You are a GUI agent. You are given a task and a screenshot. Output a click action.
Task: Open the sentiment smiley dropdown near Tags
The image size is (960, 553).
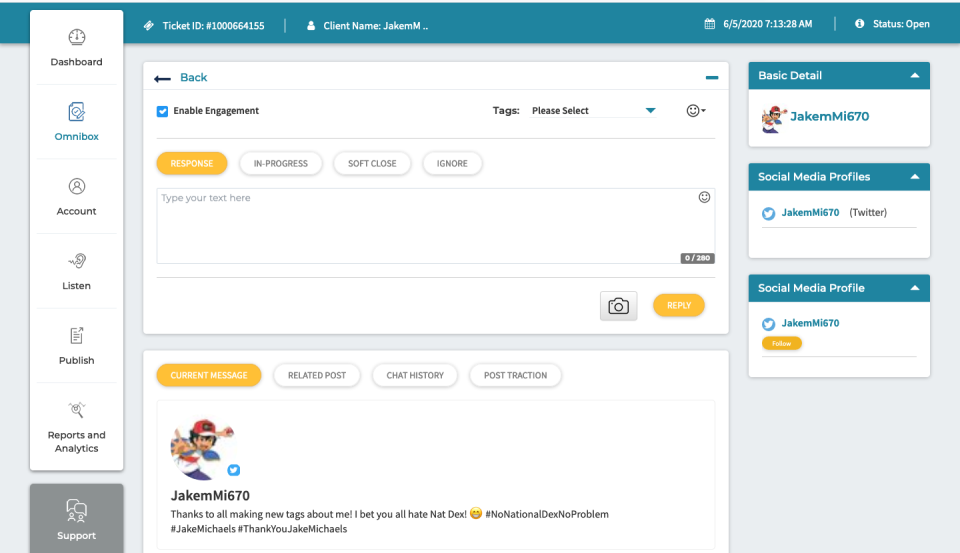click(x=696, y=111)
